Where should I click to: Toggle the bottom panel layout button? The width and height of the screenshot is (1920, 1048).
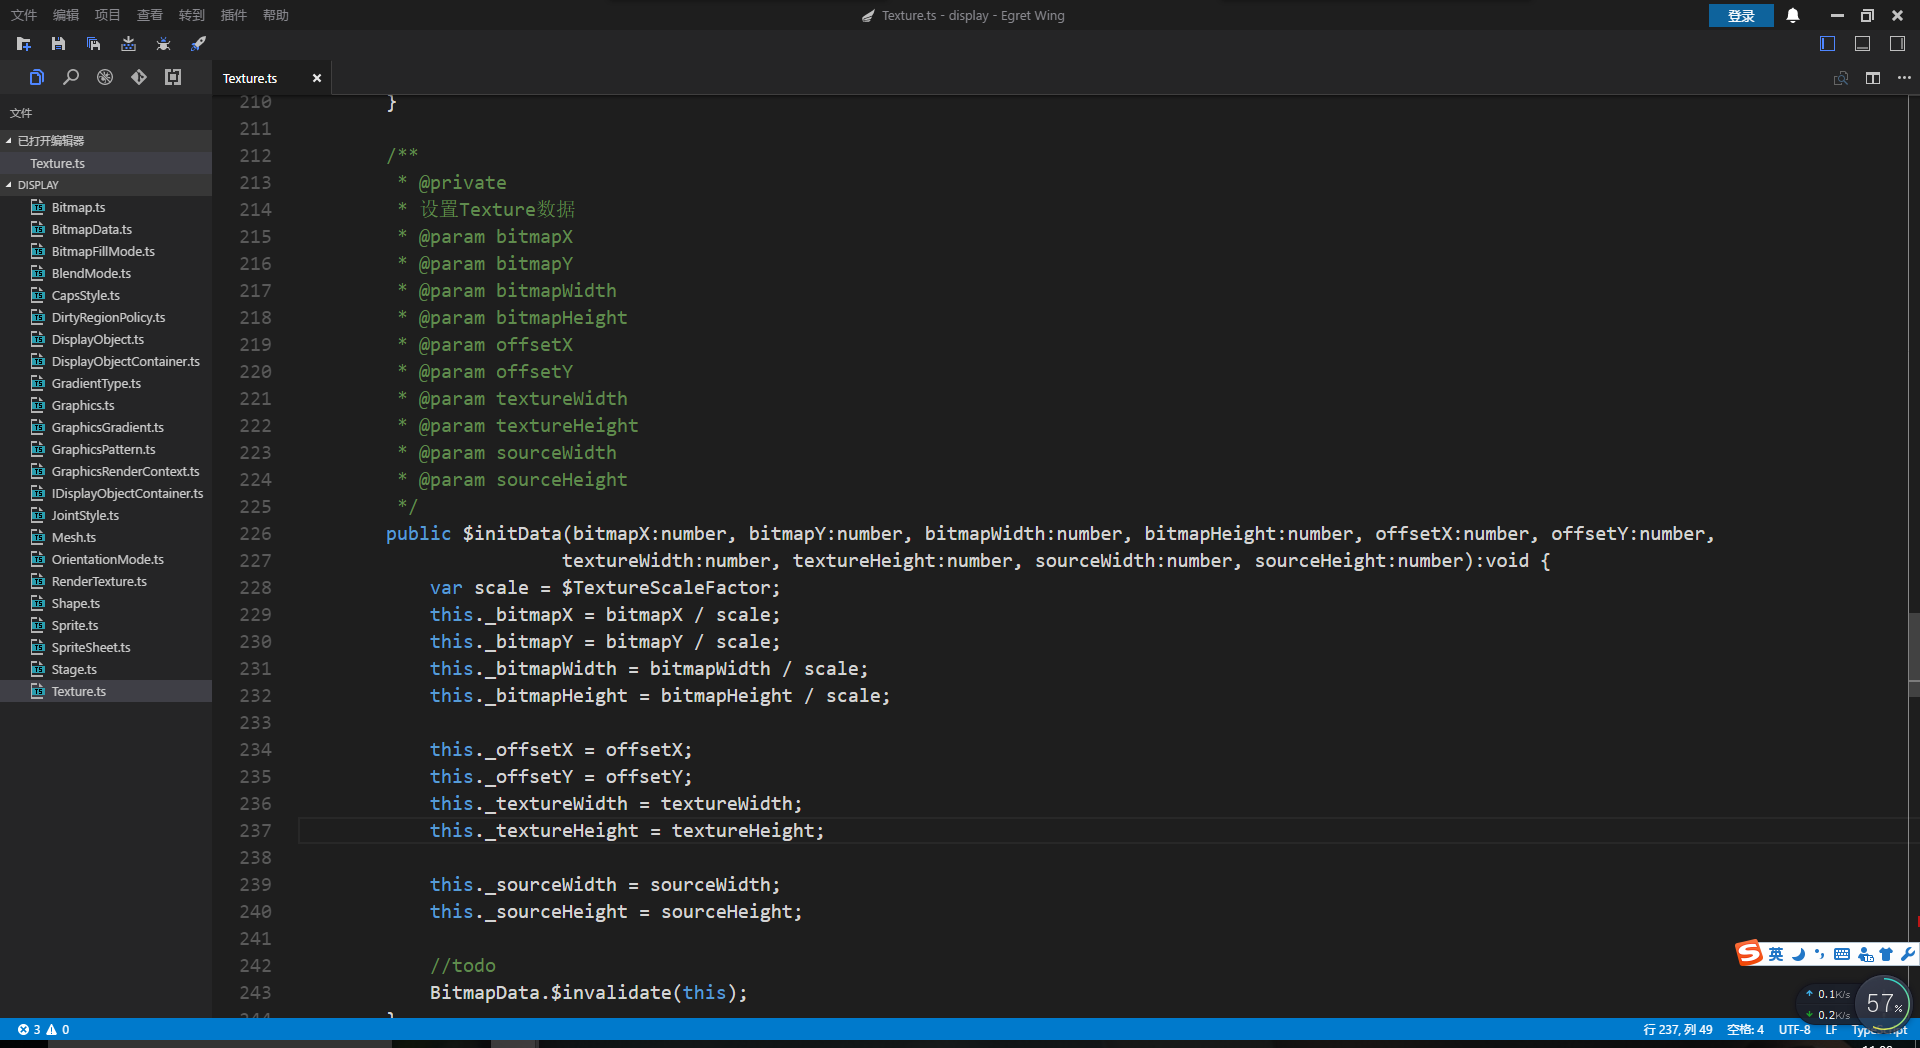point(1863,44)
